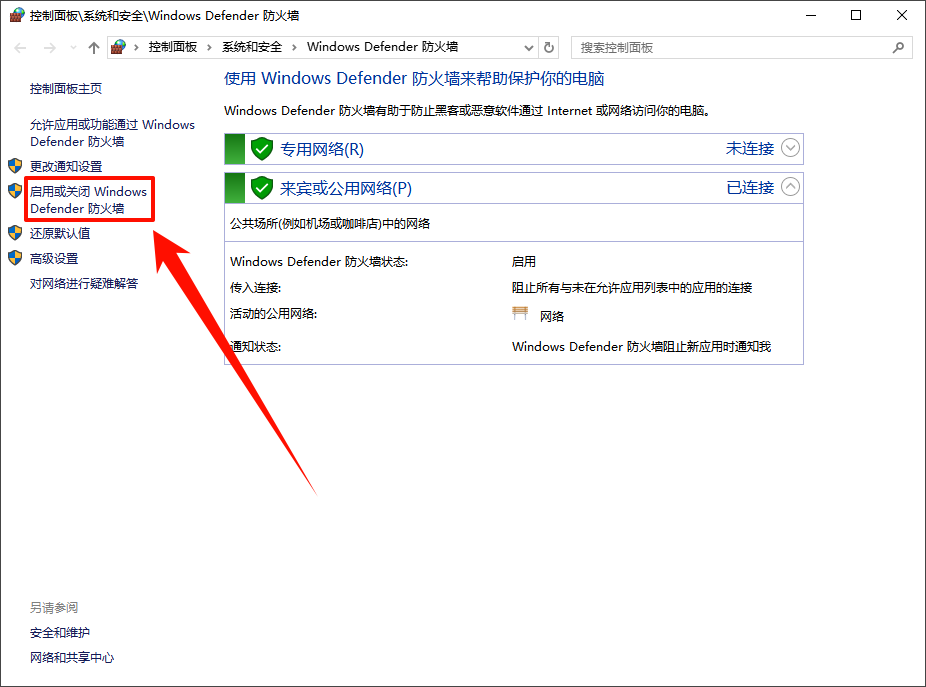Click shield icon beside 还原默认值
Screen dimensions: 926x687
click(x=15, y=233)
